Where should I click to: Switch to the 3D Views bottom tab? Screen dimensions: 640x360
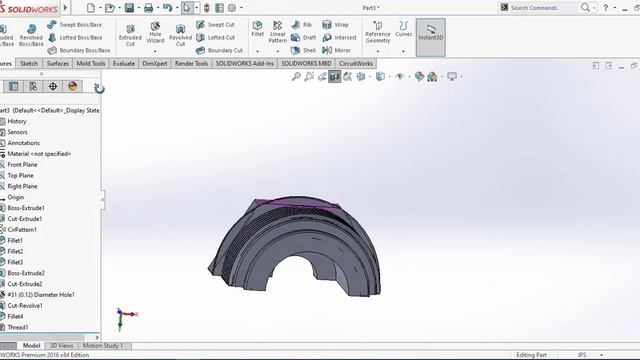pos(61,346)
